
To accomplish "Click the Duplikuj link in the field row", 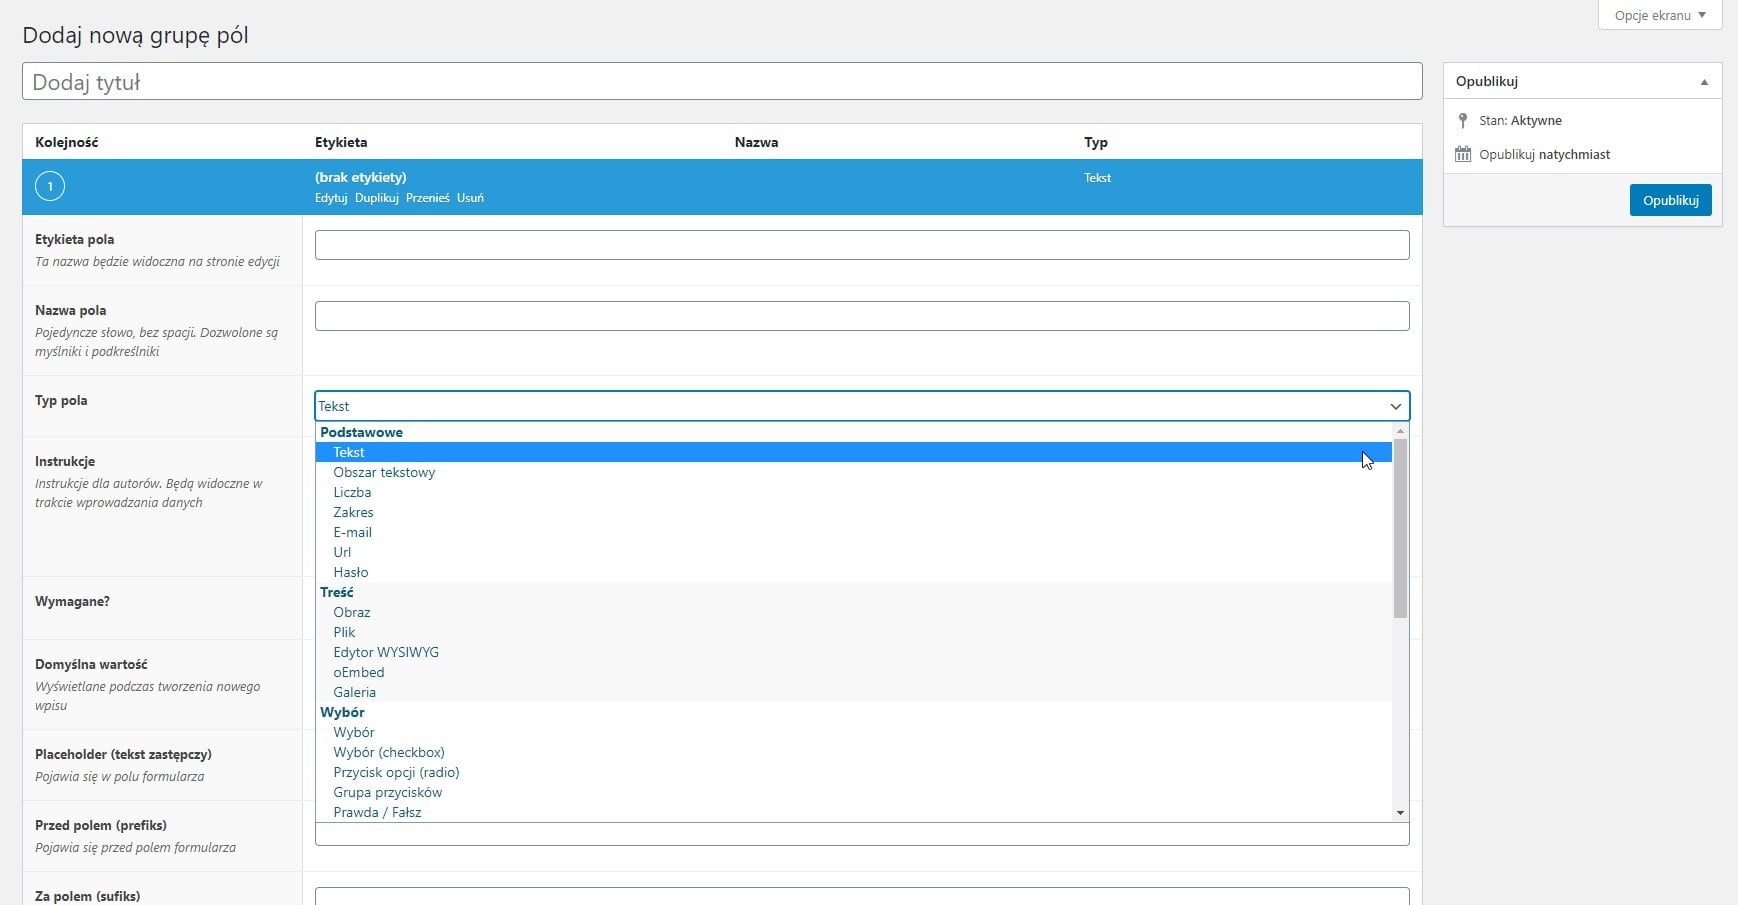I will pyautogui.click(x=376, y=198).
